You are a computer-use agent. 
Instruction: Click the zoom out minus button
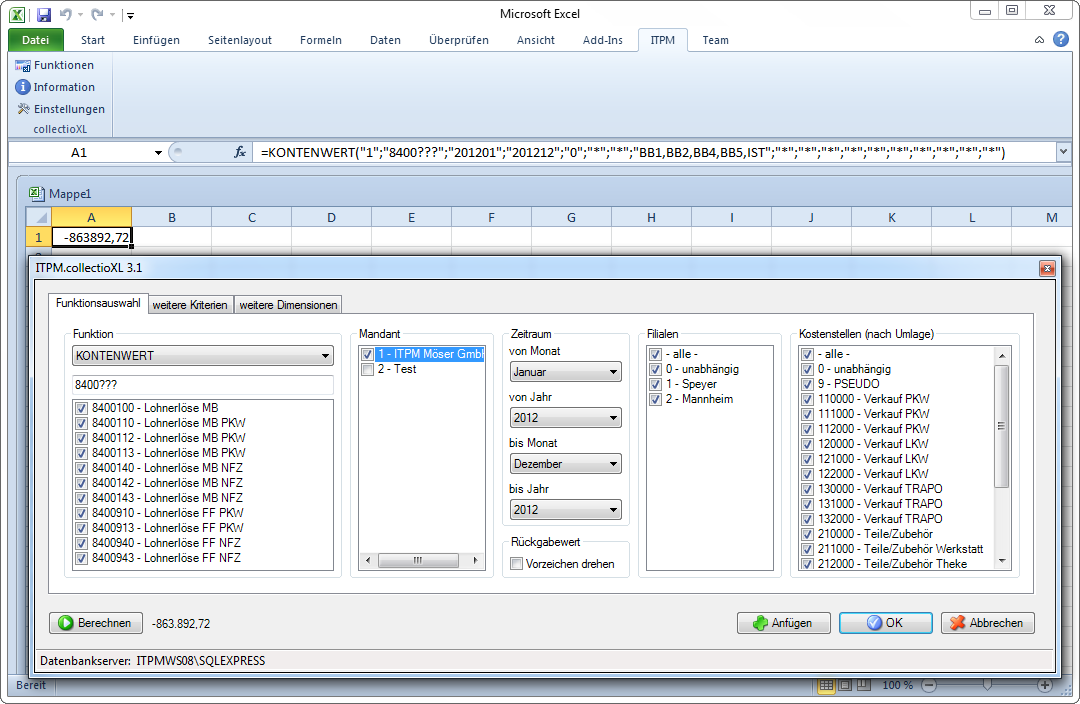(929, 685)
